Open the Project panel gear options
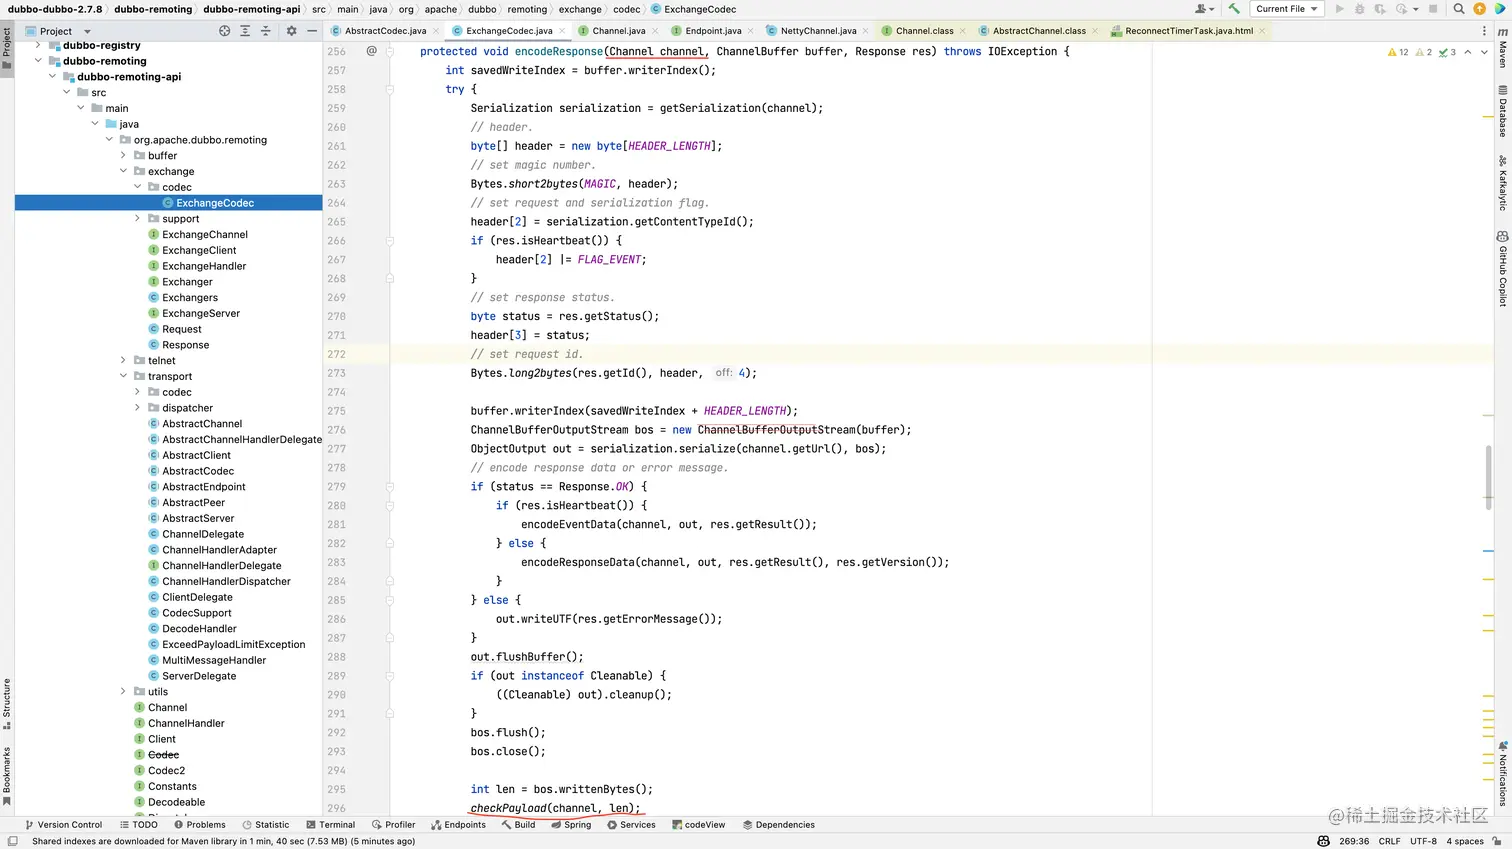1512x849 pixels. click(291, 31)
